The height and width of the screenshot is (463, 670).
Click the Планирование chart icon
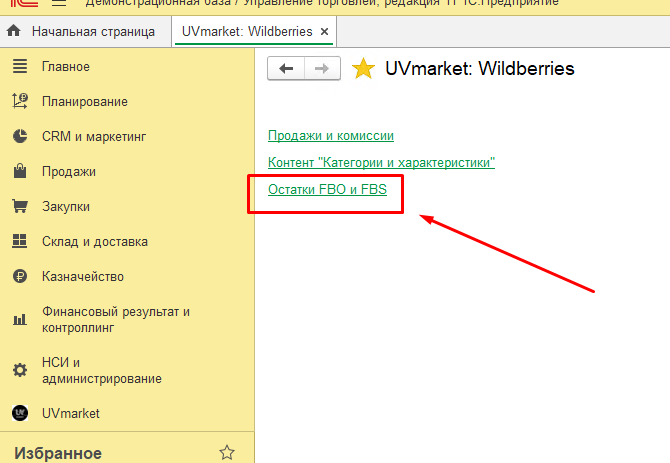(x=20, y=101)
